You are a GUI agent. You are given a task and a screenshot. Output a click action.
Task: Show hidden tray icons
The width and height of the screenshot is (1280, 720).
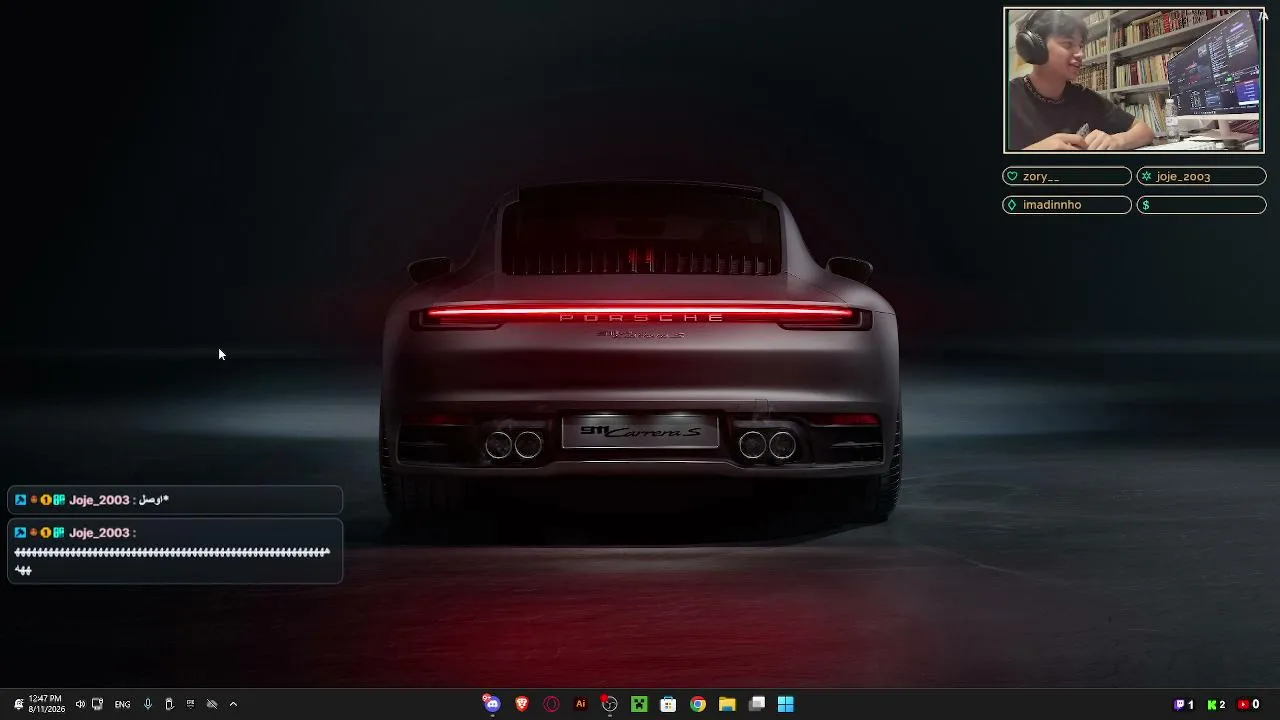233,704
